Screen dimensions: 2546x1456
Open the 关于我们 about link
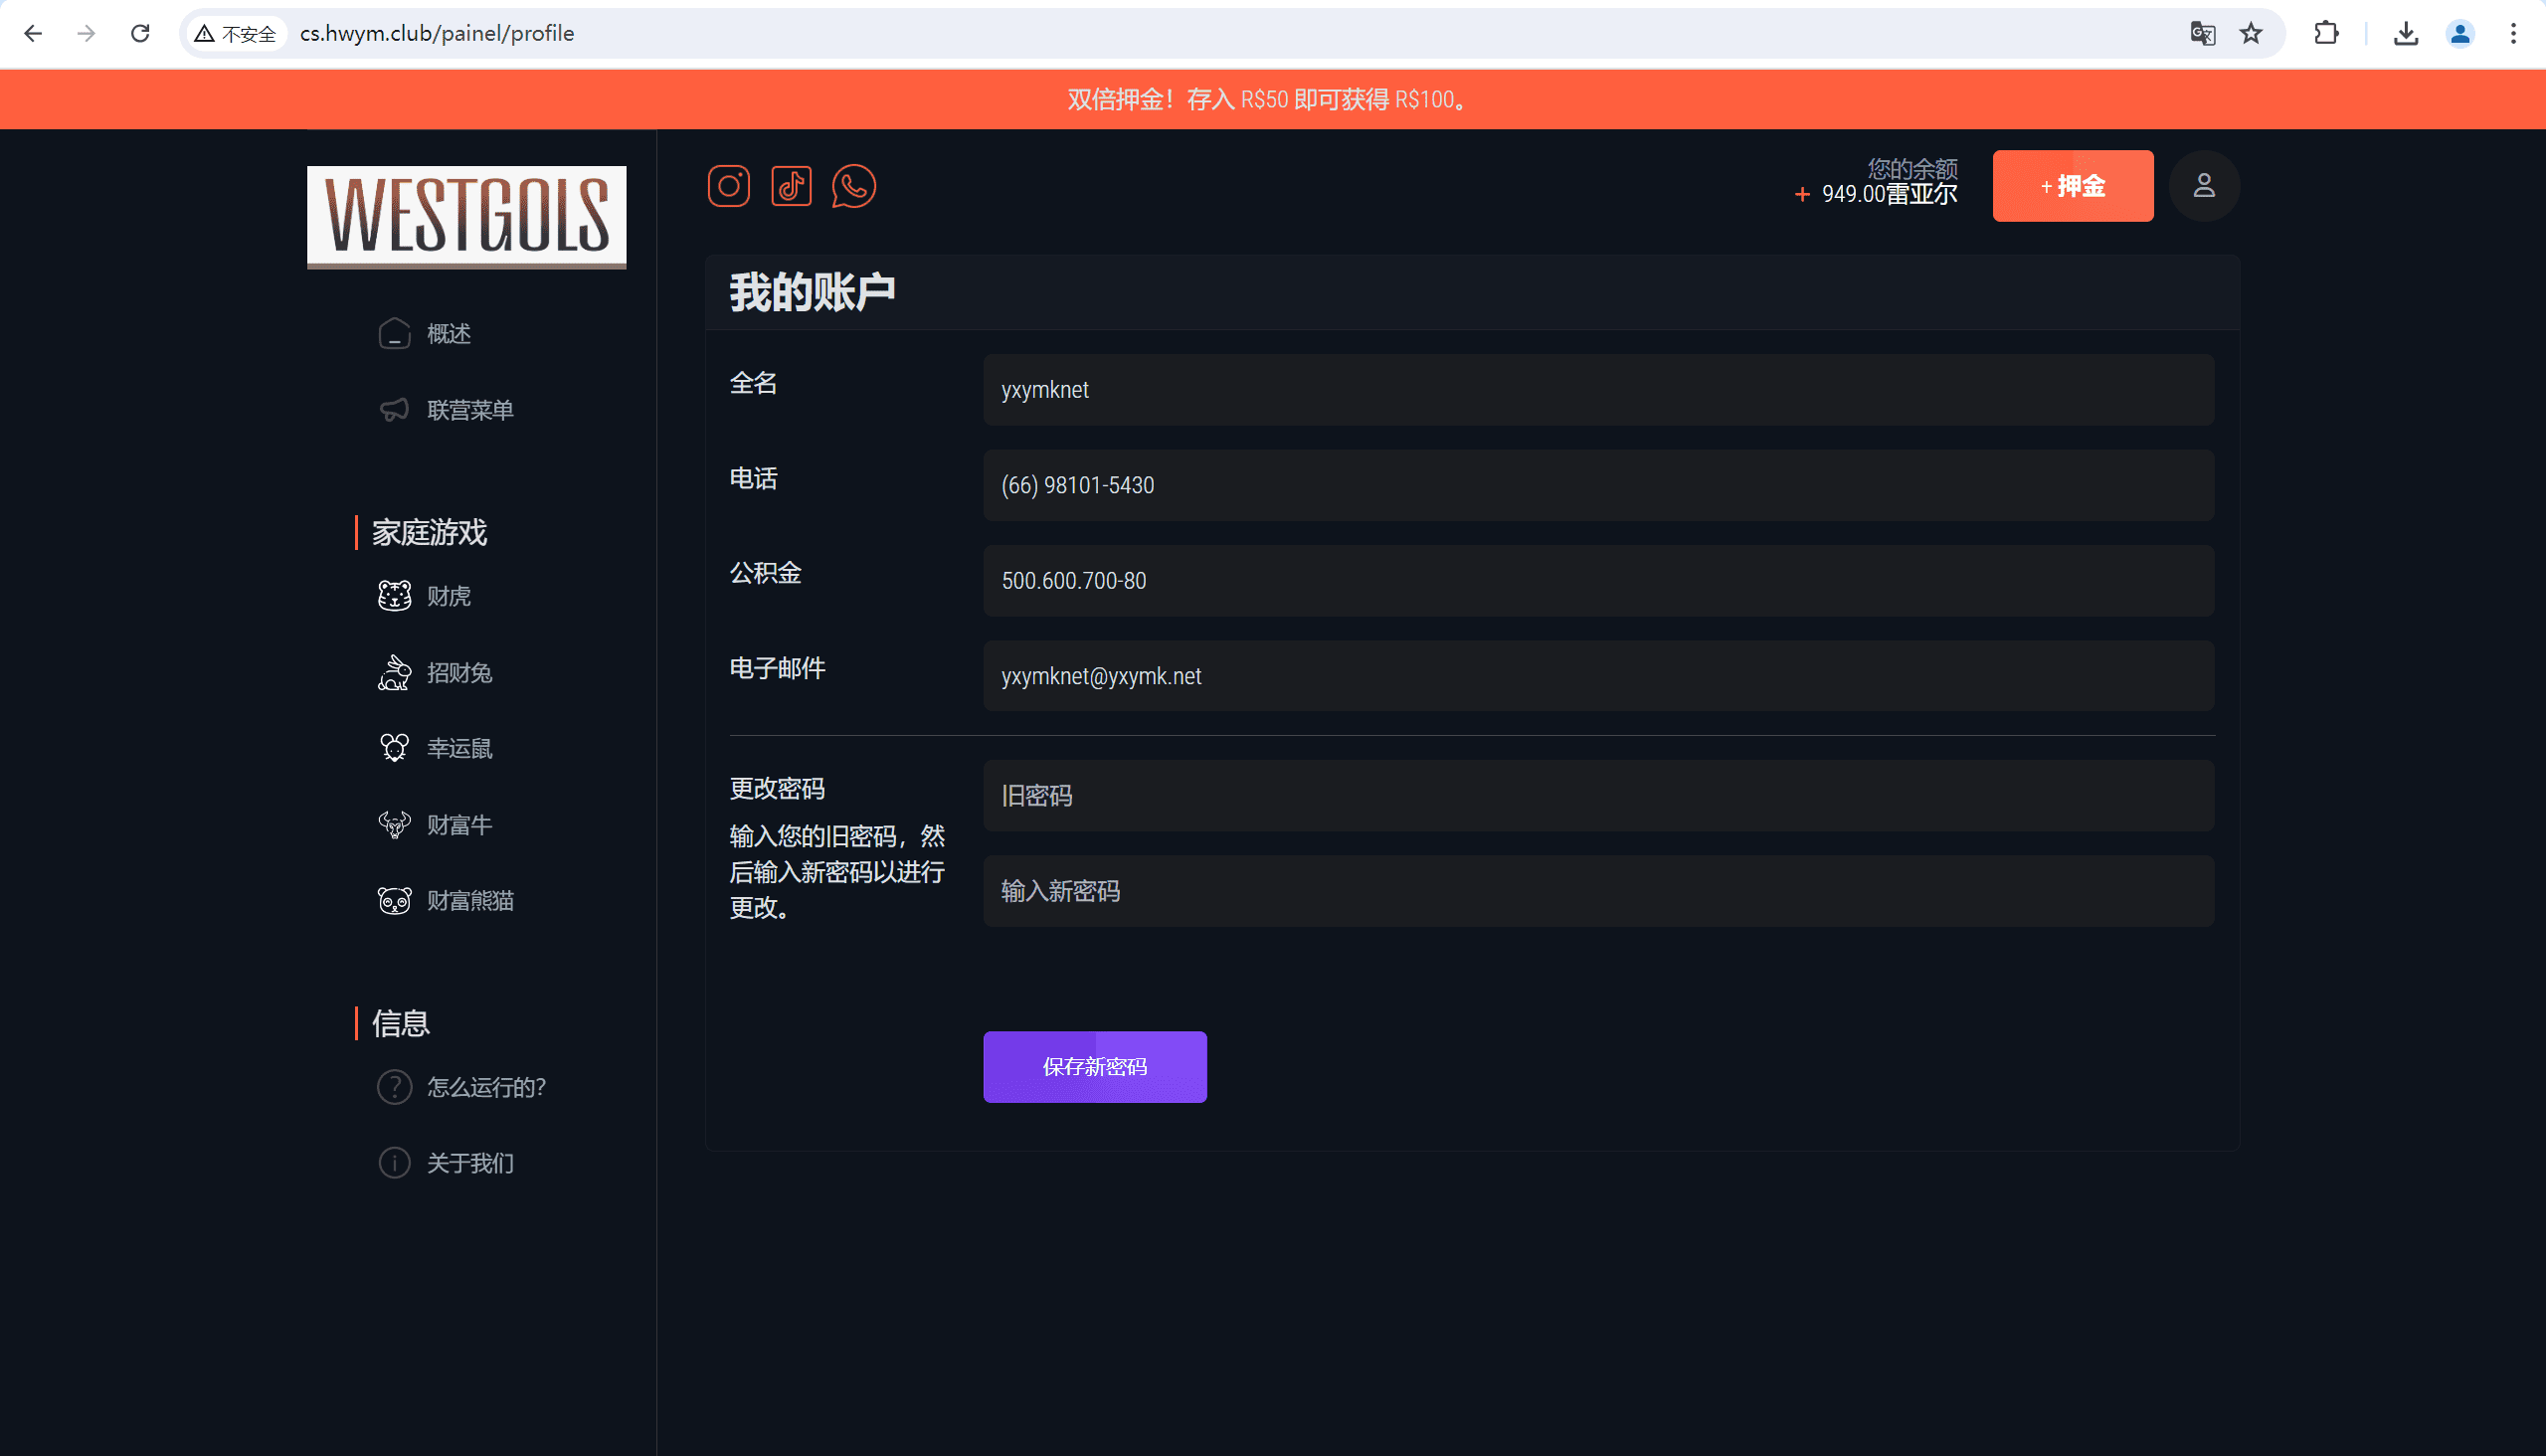[x=469, y=1163]
